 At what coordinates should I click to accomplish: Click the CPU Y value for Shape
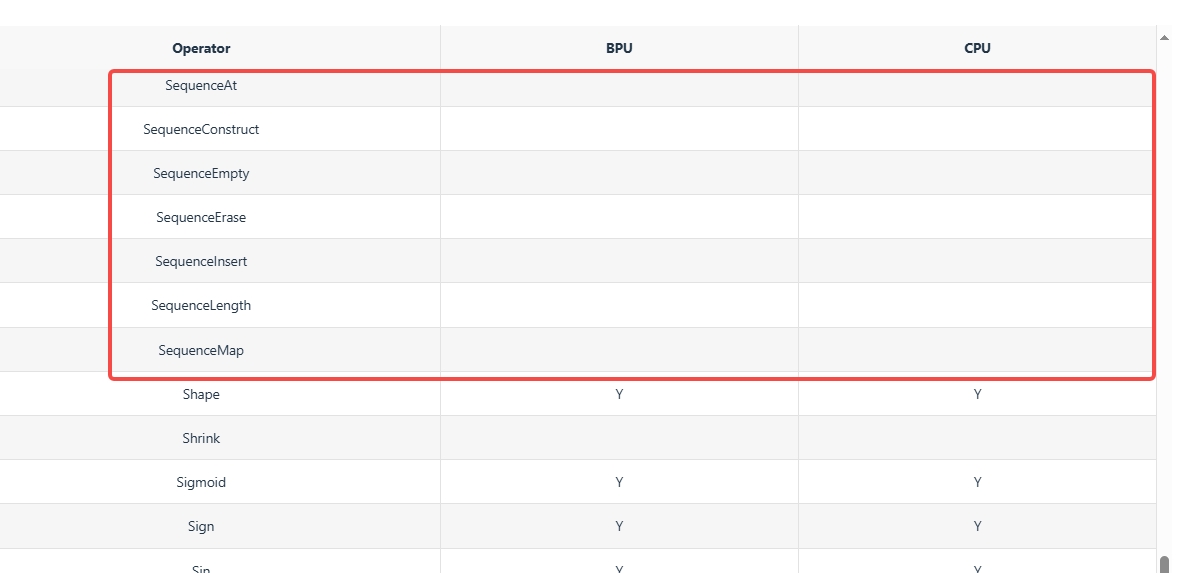977,395
